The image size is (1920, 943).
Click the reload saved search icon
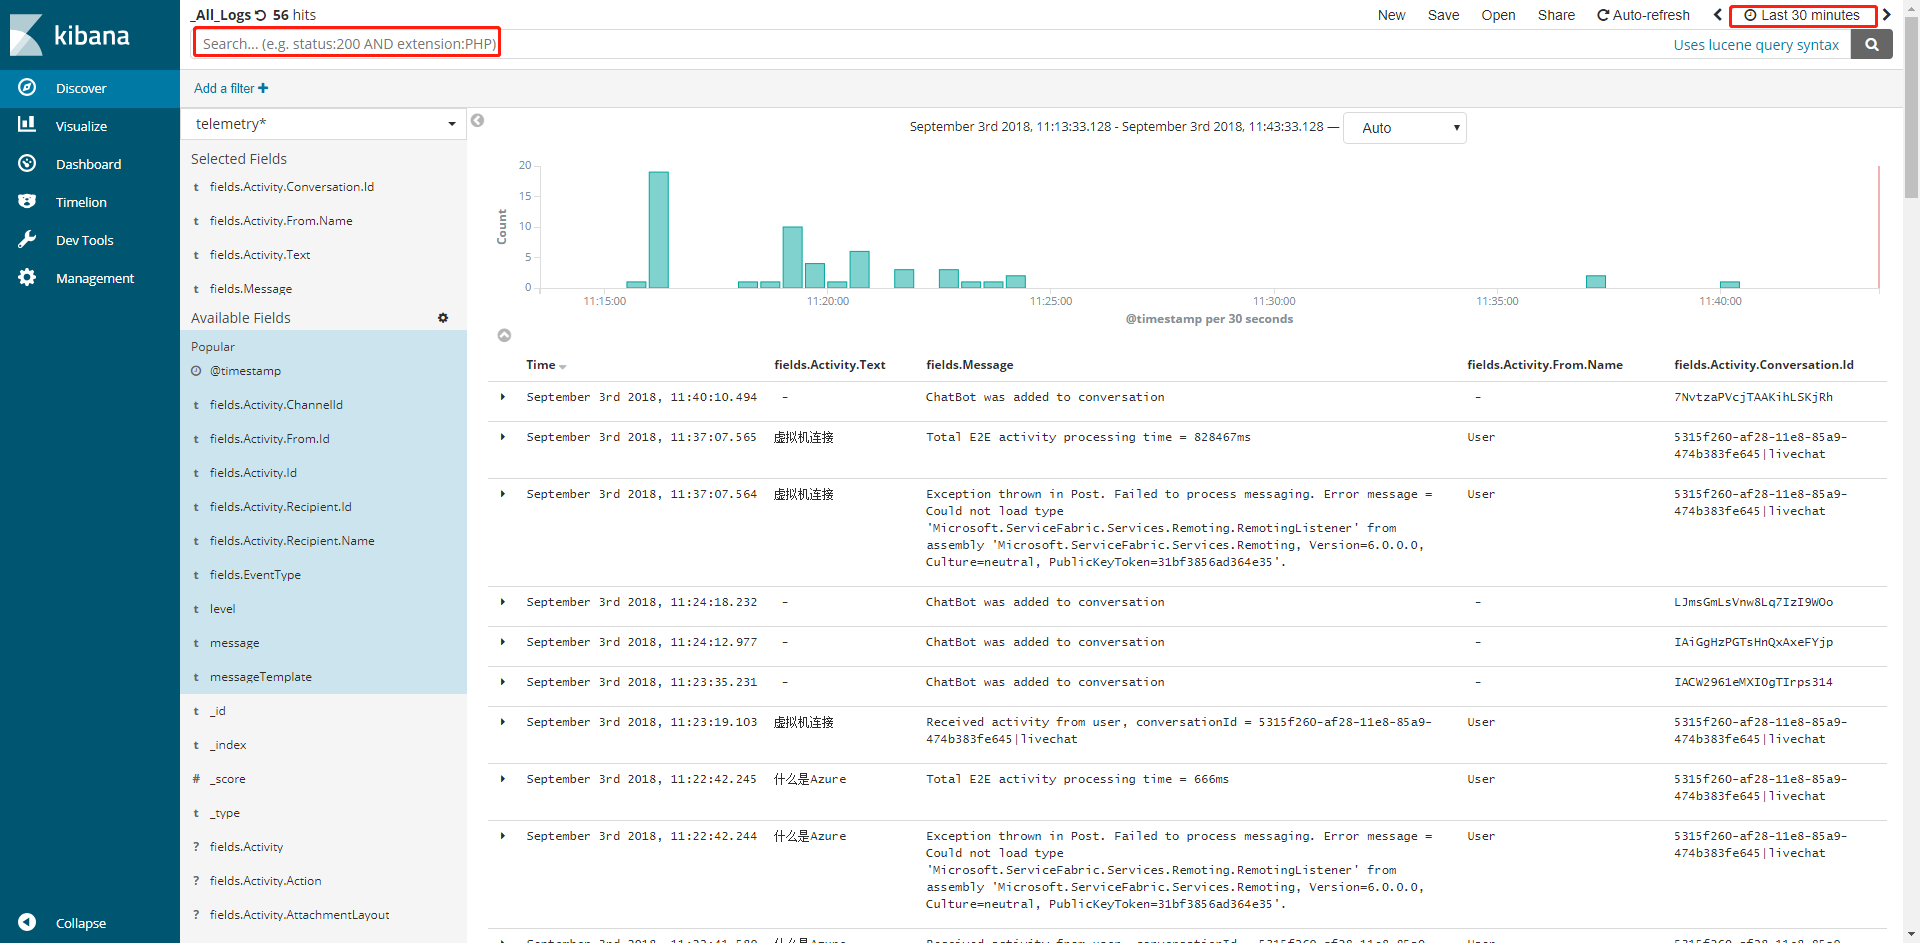261,15
